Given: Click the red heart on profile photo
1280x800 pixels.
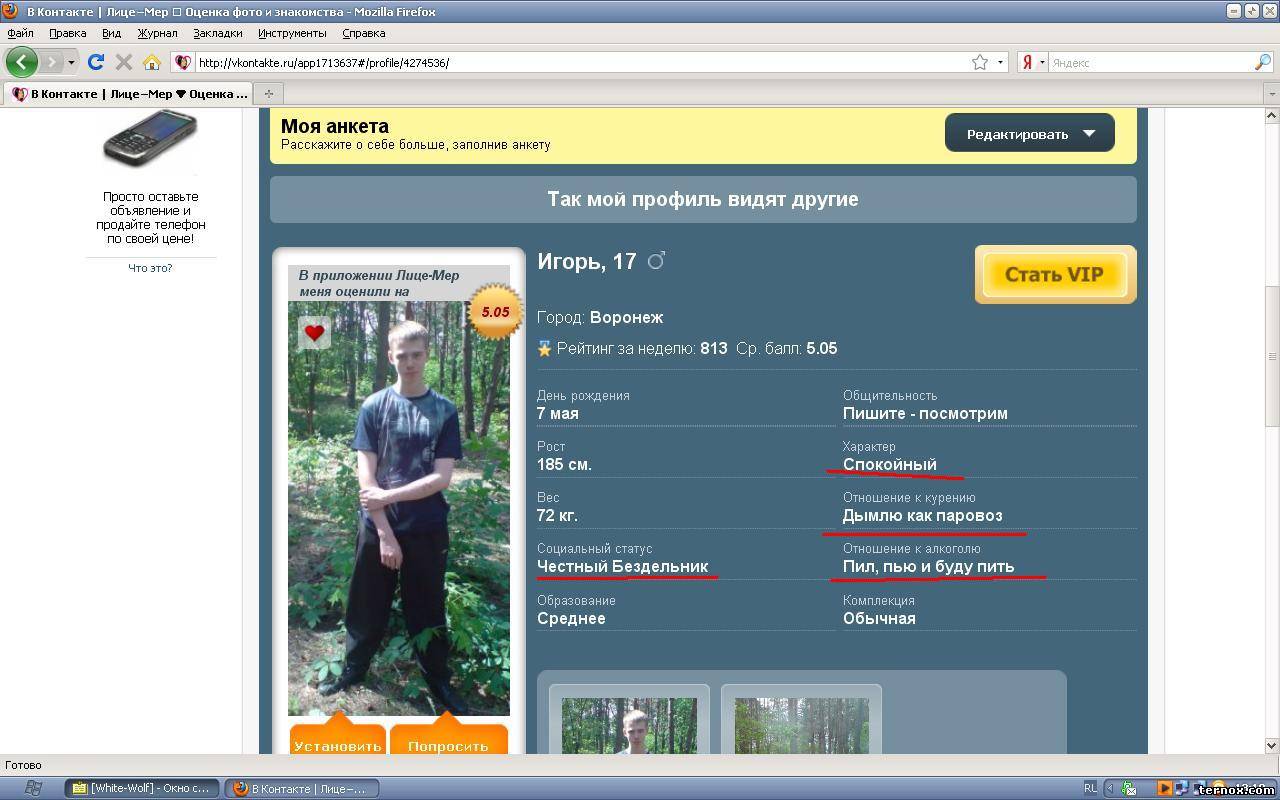Looking at the screenshot, I should [x=314, y=333].
